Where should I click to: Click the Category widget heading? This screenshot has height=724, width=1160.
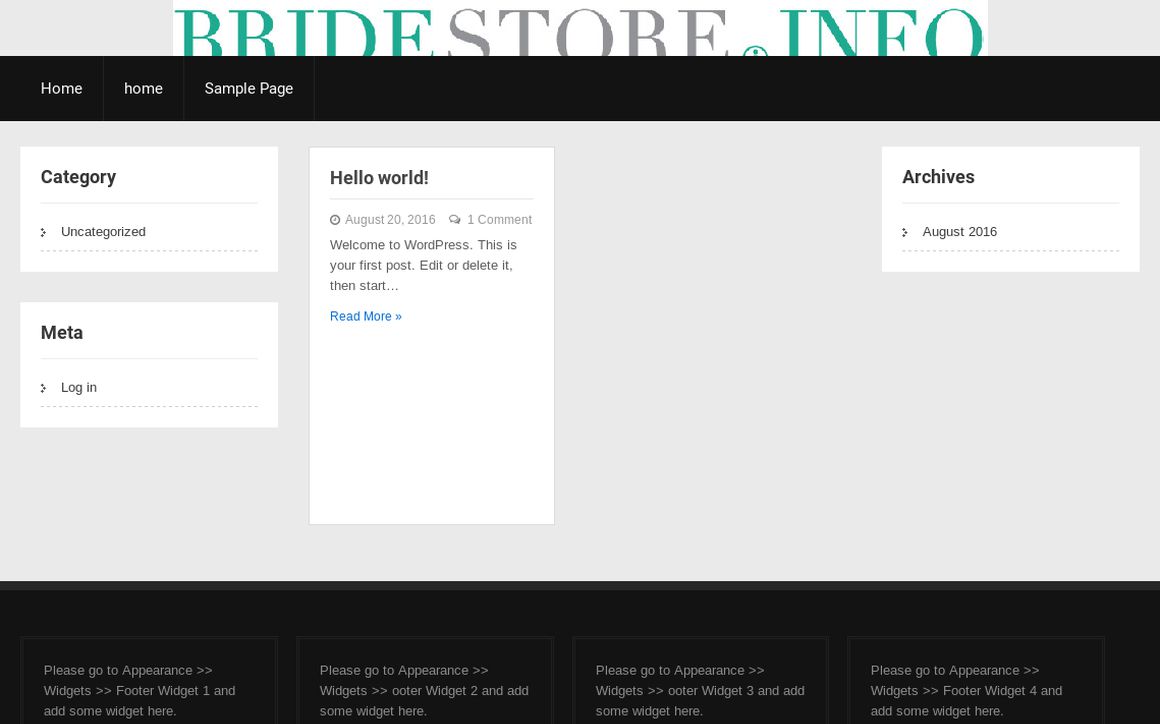tap(78, 177)
